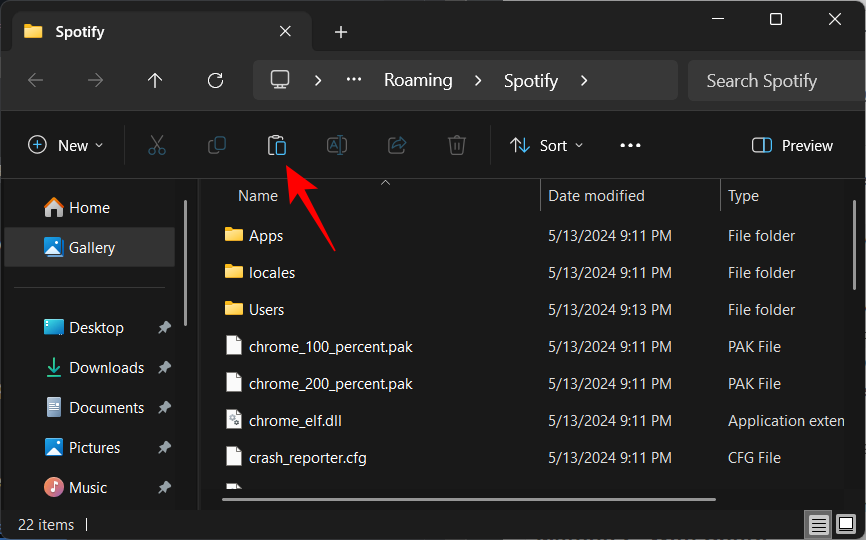
Task: Open the New item dropdown
Action: [x=66, y=146]
